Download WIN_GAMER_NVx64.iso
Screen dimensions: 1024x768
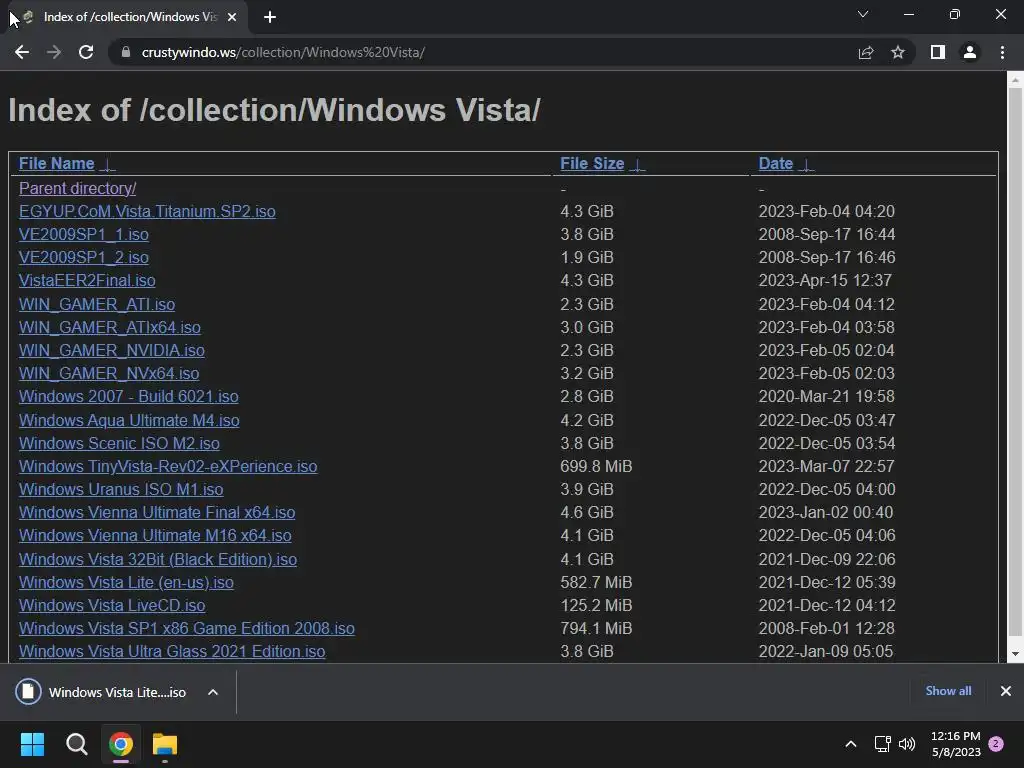pos(109,373)
